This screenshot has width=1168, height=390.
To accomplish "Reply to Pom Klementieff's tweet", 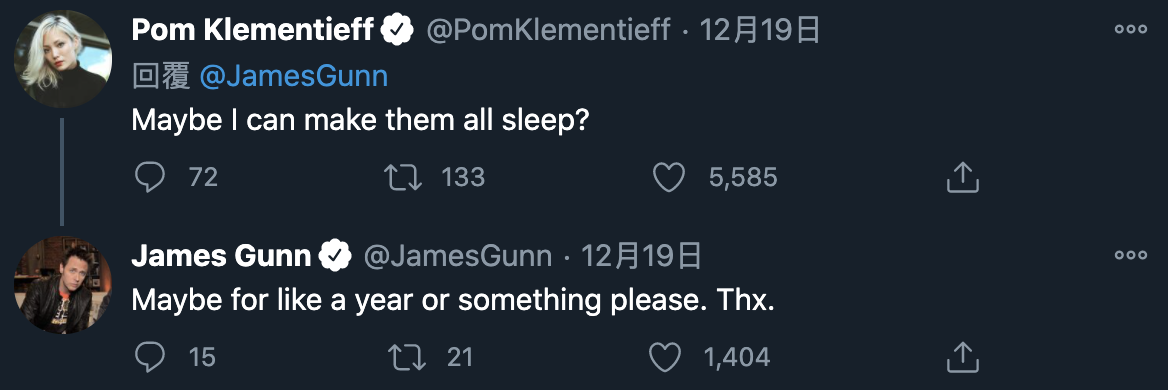I will pyautogui.click(x=150, y=178).
